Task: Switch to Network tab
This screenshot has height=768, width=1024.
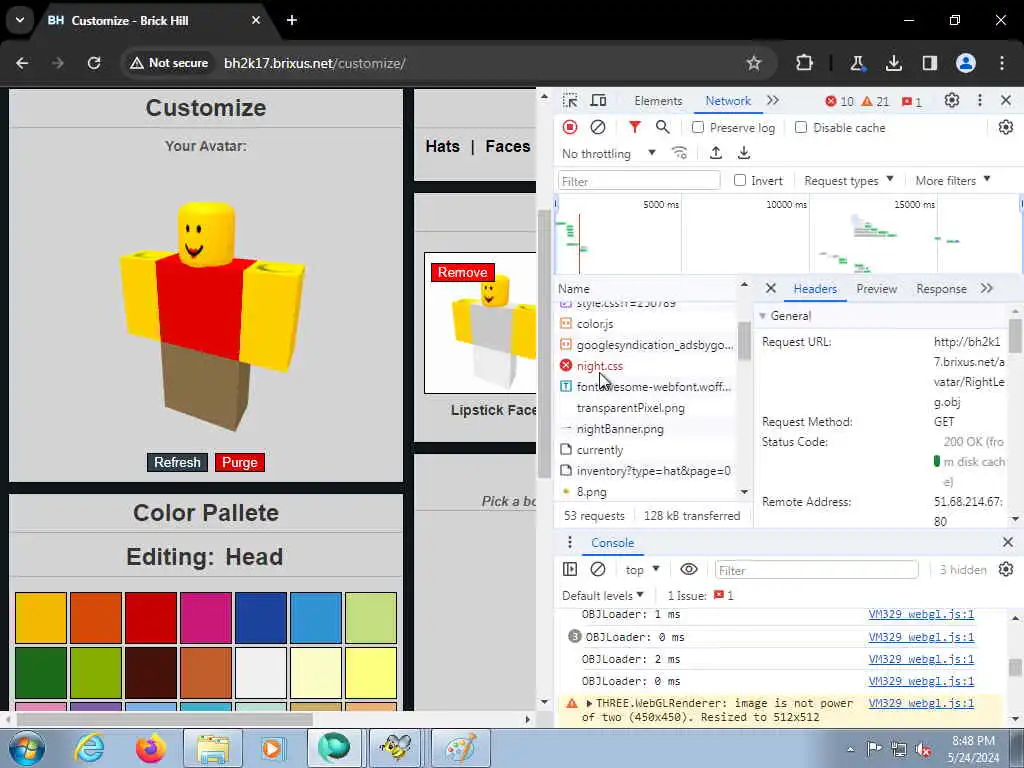Action: (728, 101)
